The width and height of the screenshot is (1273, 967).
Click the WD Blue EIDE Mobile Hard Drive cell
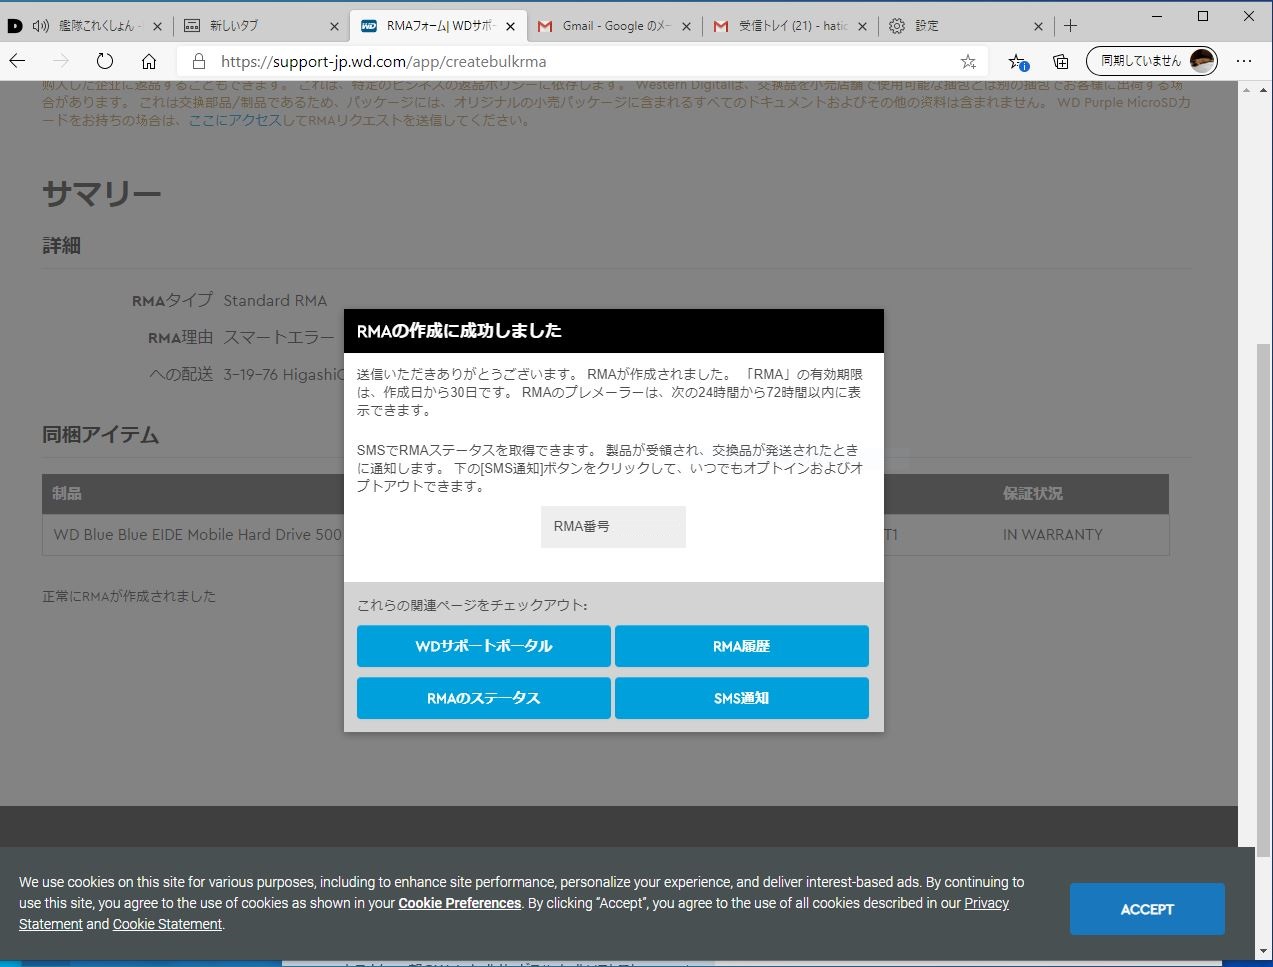pyautogui.click(x=198, y=535)
